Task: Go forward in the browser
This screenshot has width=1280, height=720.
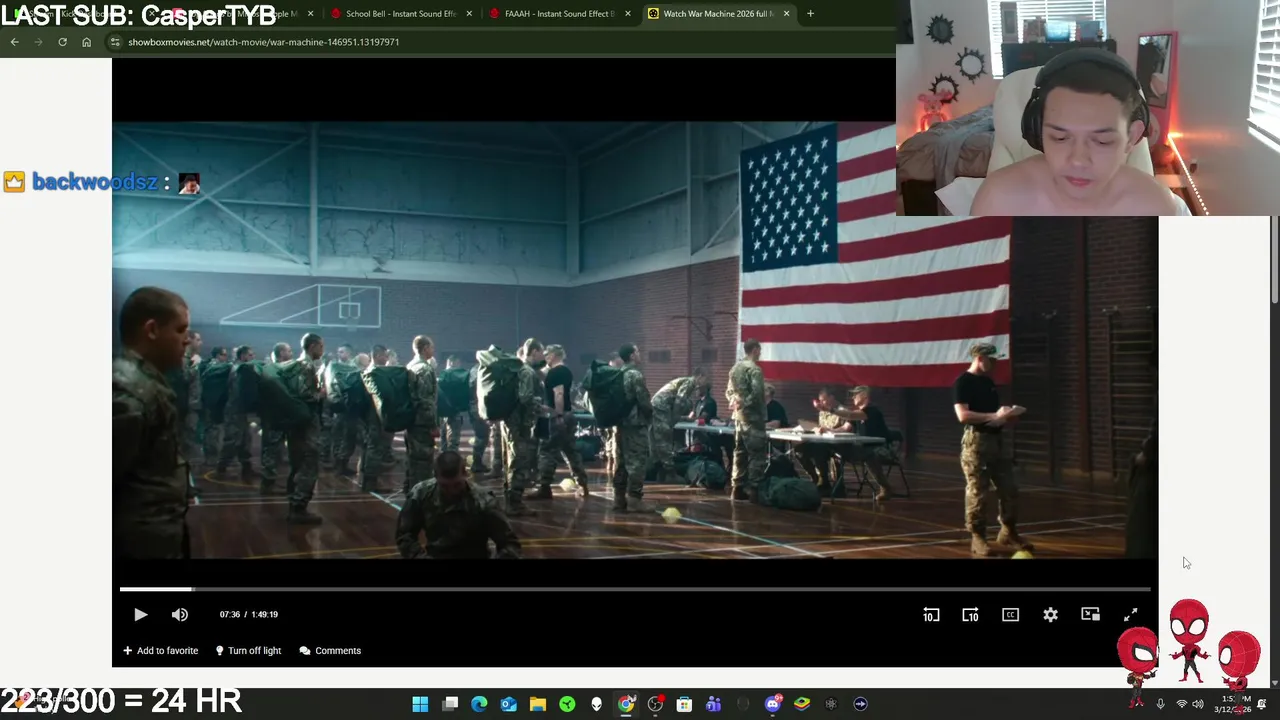Action: tap(38, 42)
